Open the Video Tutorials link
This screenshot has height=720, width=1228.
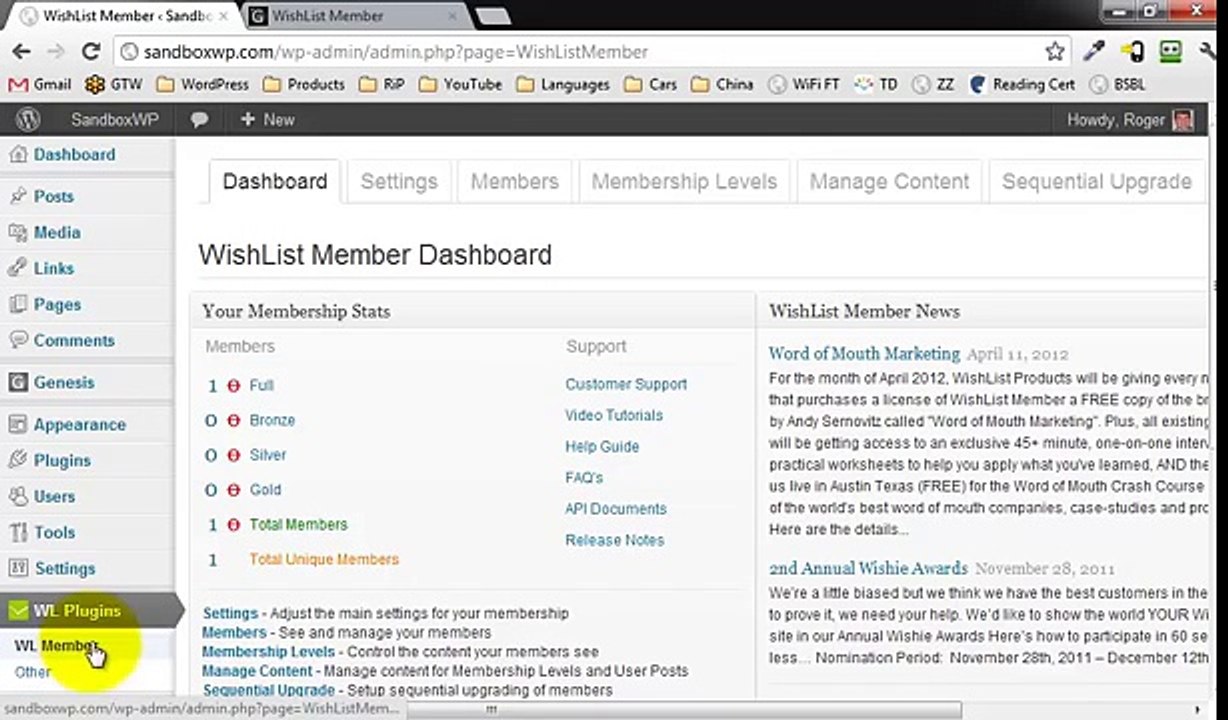click(614, 415)
